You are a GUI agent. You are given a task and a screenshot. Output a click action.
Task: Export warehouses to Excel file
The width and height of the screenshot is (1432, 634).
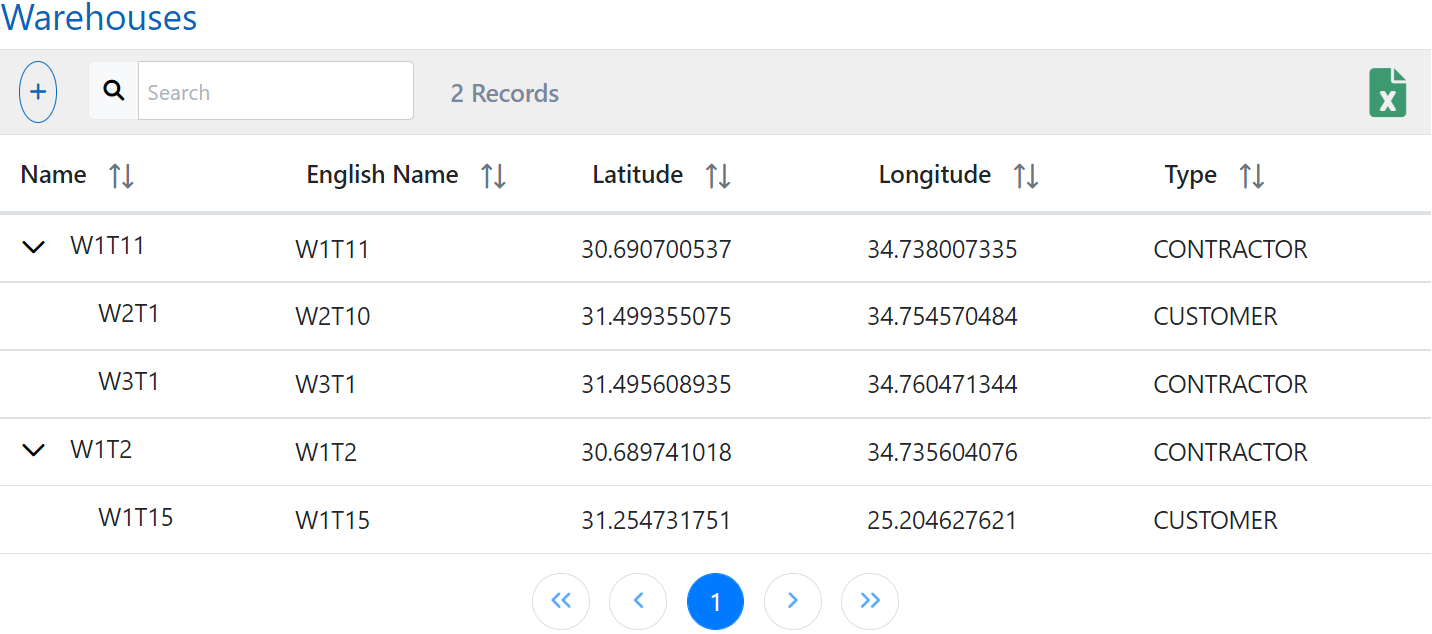tap(1387, 93)
